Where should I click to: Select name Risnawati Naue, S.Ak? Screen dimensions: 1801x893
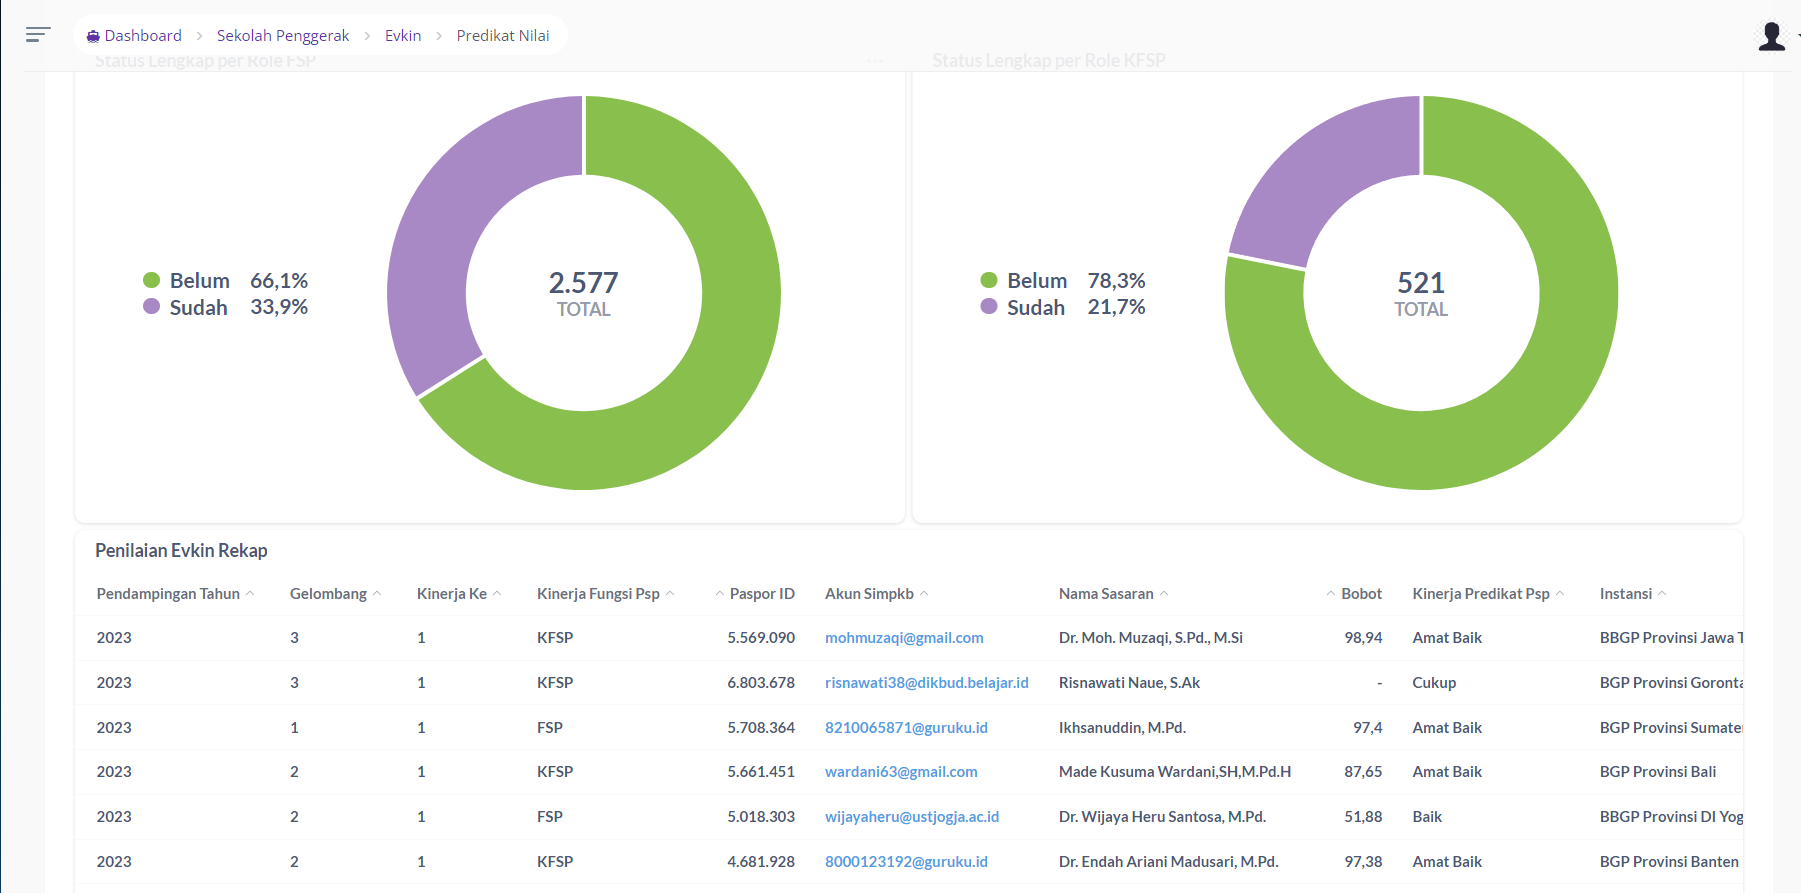tap(1129, 683)
